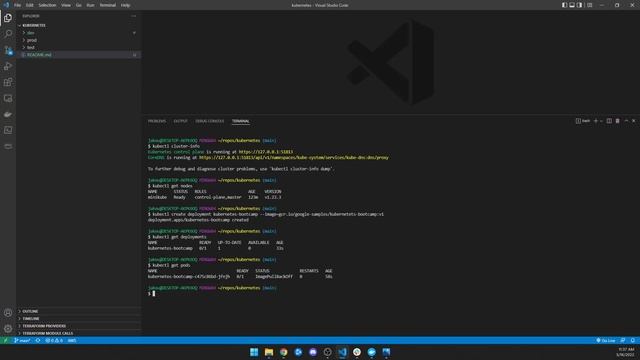Toggle the primary side bar layout icon
This screenshot has height=360, width=640.
(x=564, y=5)
